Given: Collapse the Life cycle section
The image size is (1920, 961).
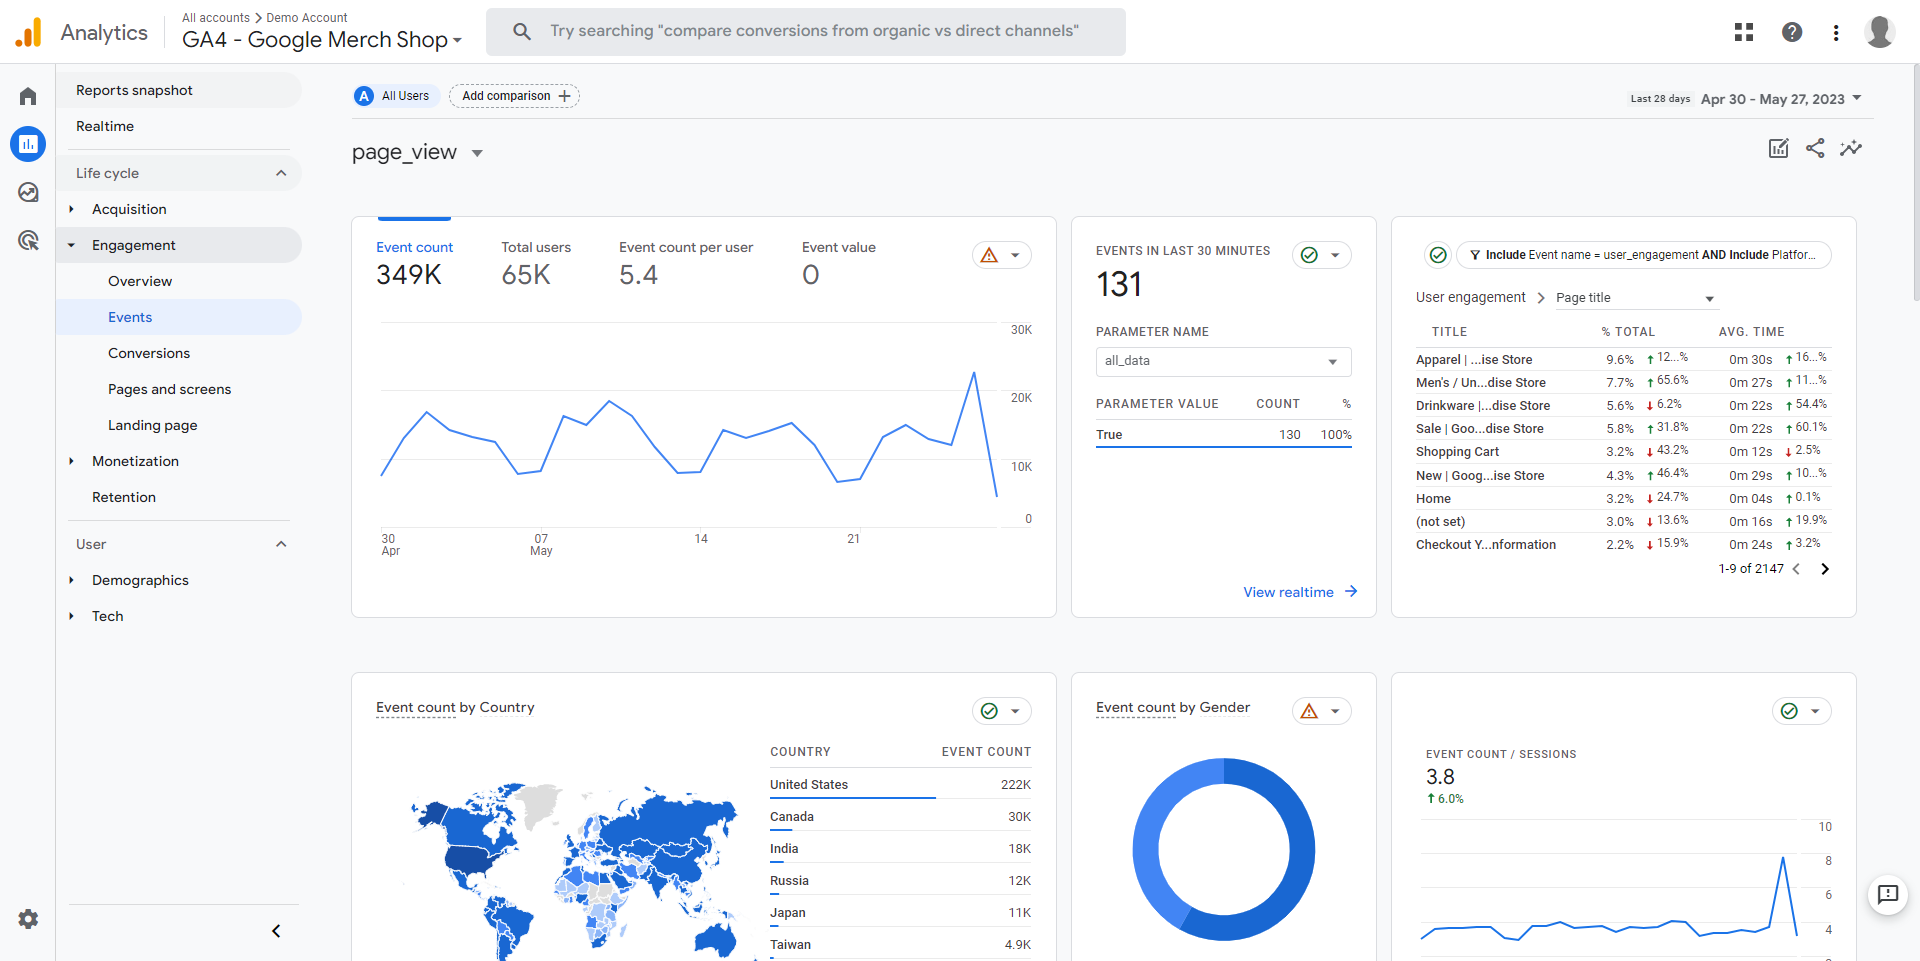Looking at the screenshot, I should 281,173.
